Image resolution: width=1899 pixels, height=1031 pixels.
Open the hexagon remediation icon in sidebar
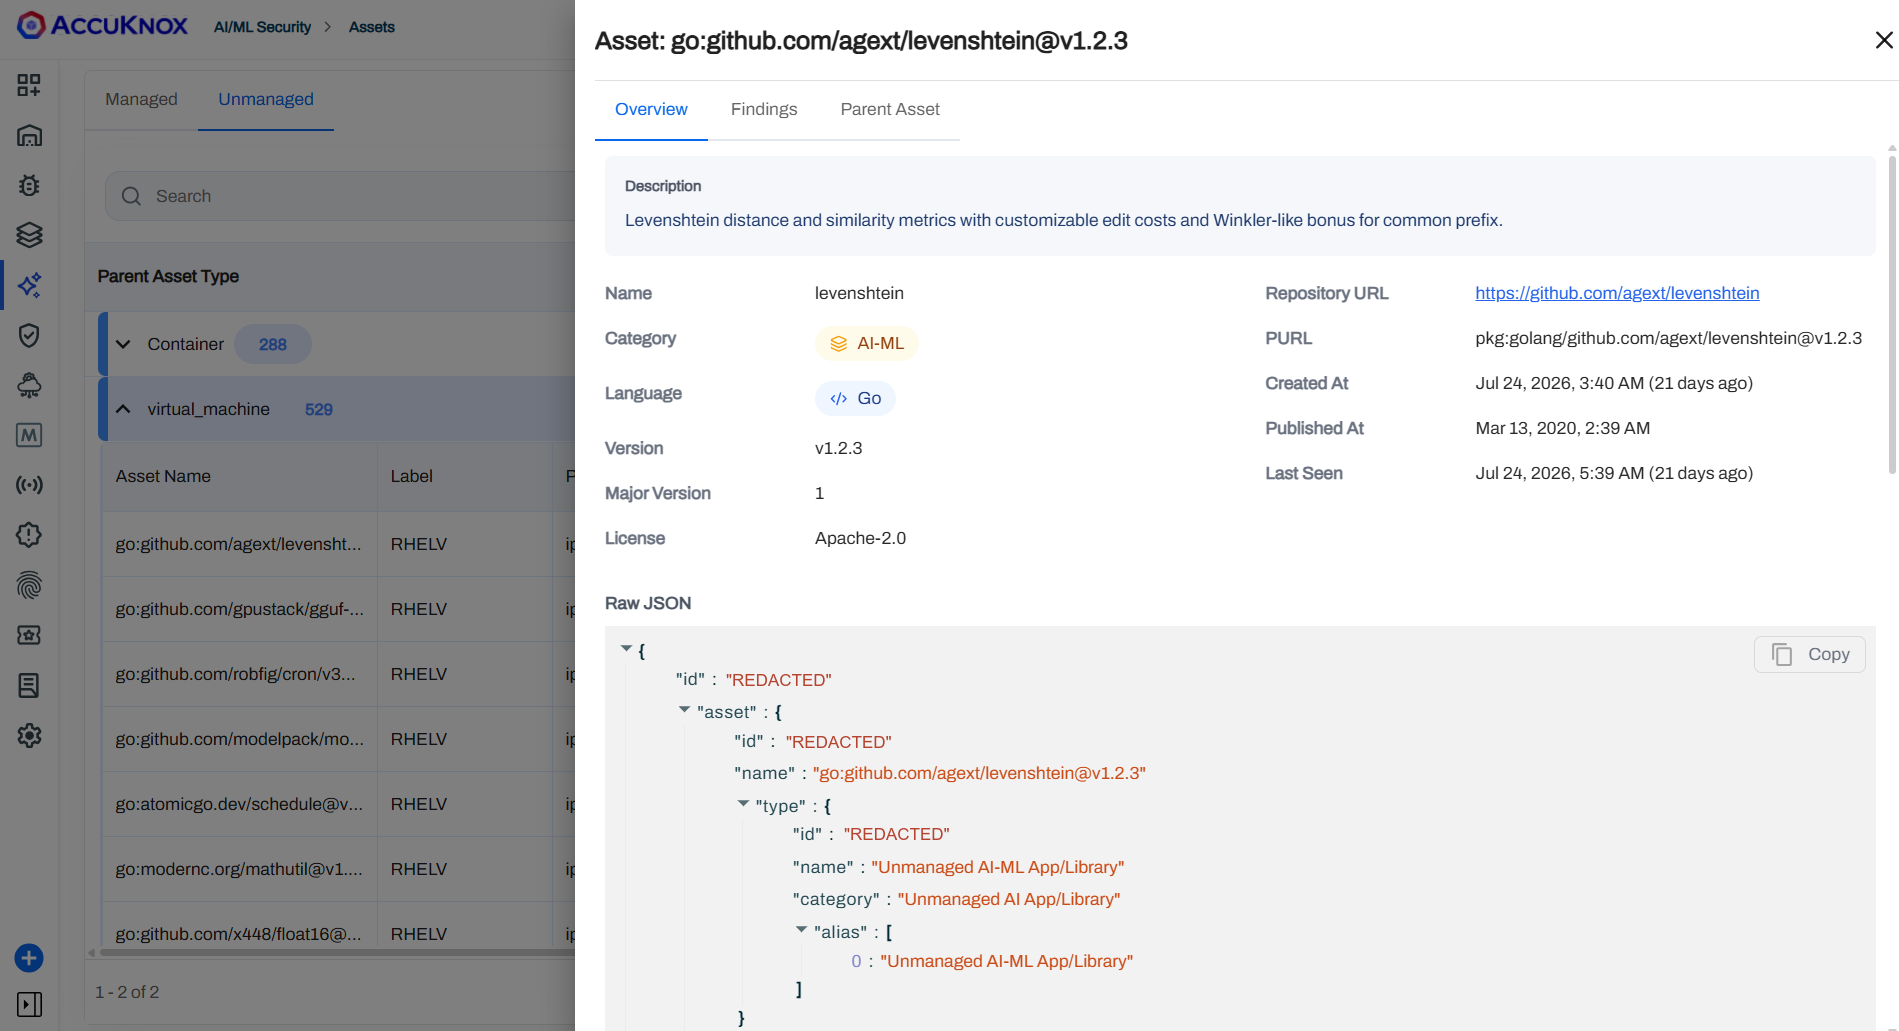(x=29, y=535)
